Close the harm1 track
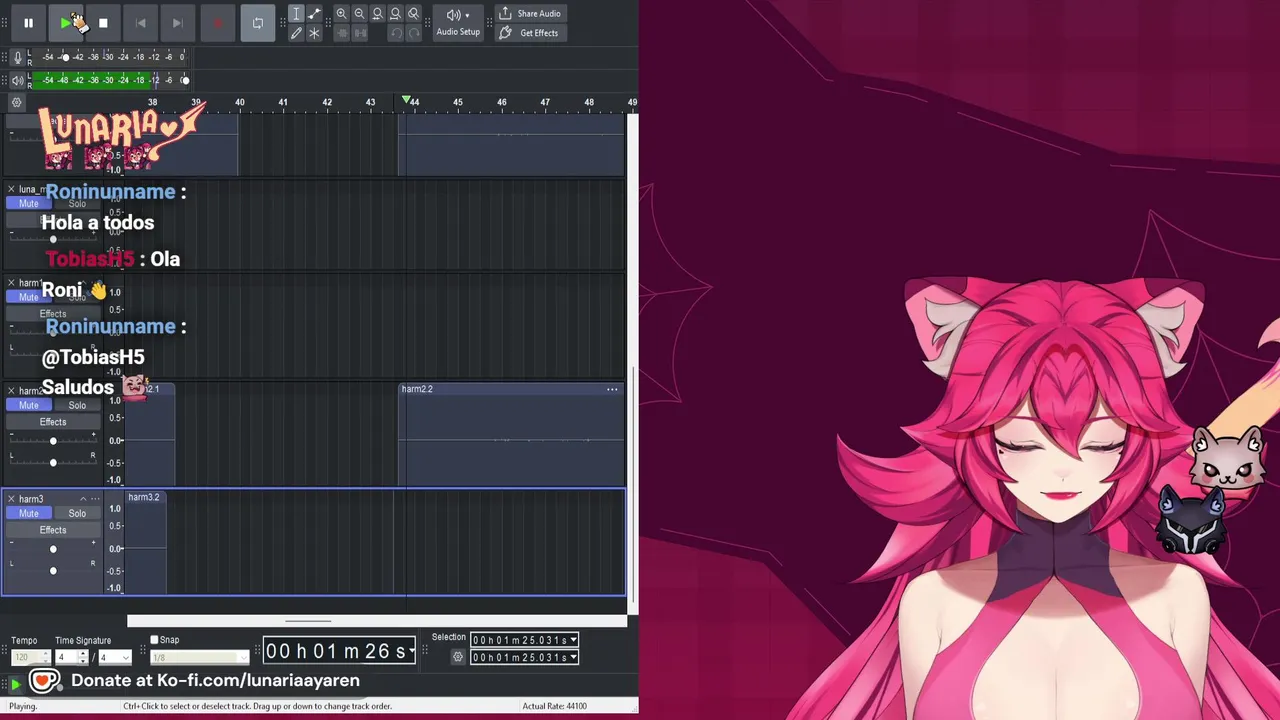The width and height of the screenshot is (1280, 720). pyautogui.click(x=11, y=283)
